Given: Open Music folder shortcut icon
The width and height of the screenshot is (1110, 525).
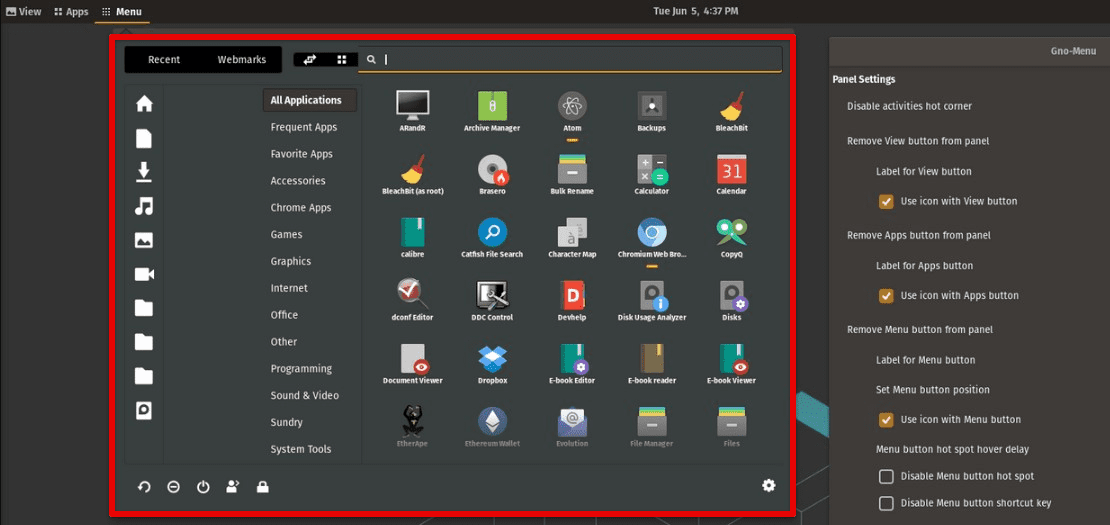Looking at the screenshot, I should 144,206.
